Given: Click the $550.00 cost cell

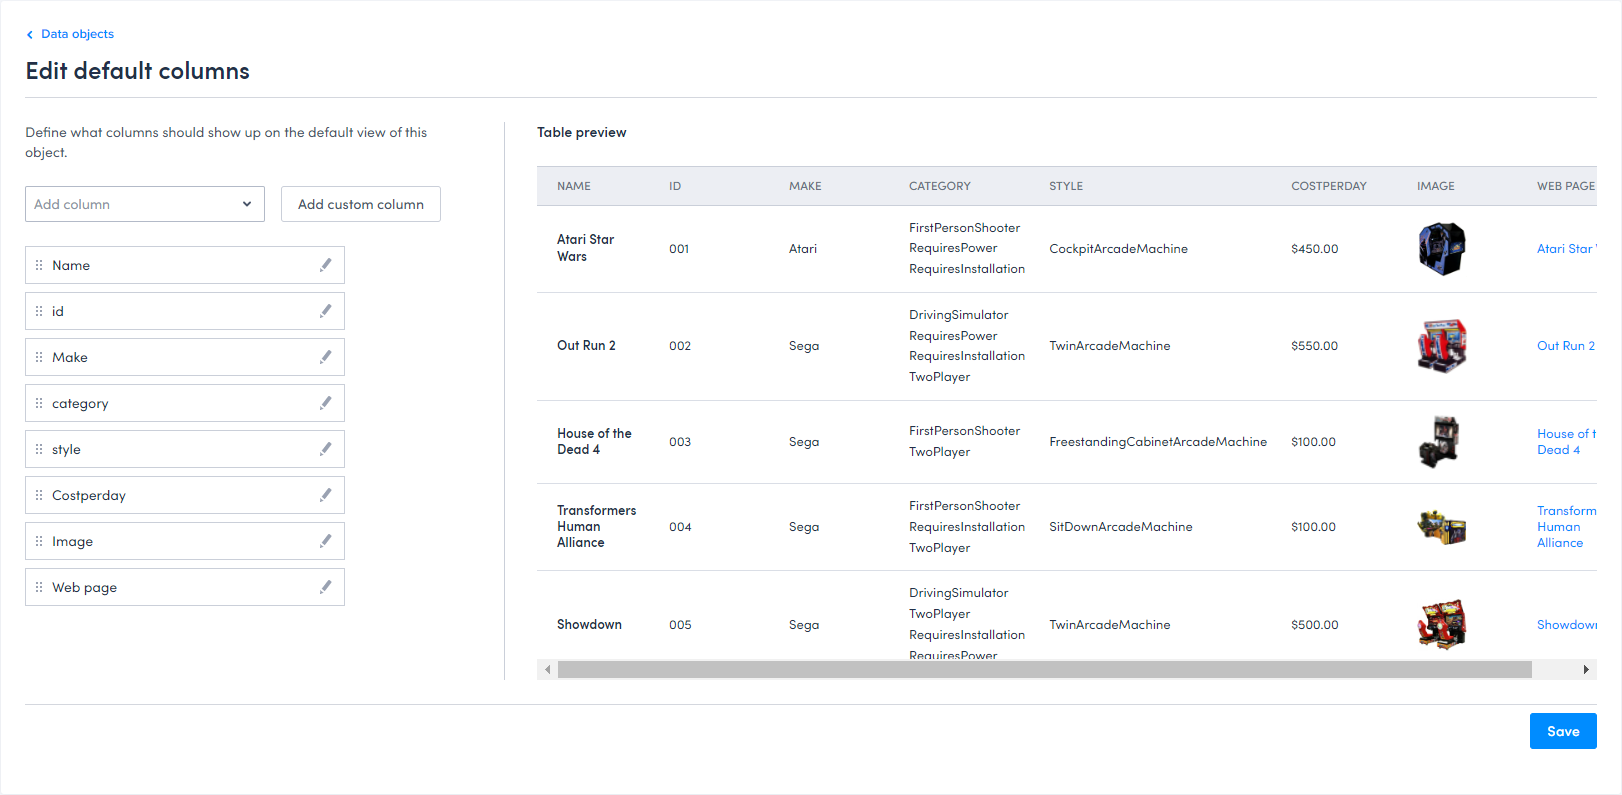Looking at the screenshot, I should (x=1314, y=346).
